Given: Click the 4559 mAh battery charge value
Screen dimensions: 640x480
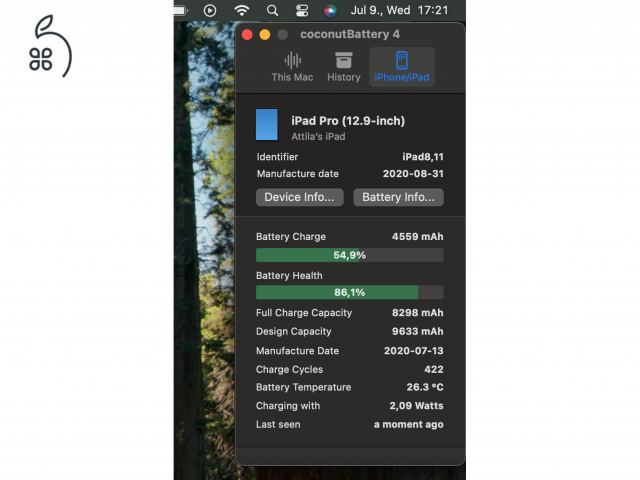Looking at the screenshot, I should point(418,237).
